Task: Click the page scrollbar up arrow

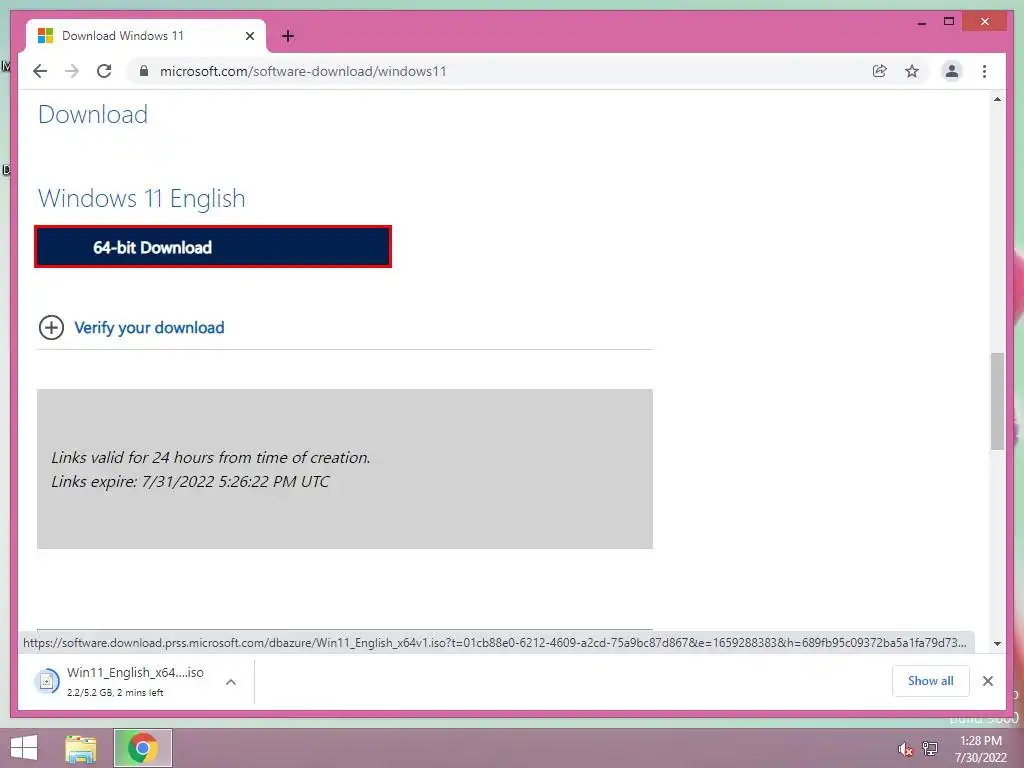Action: [x=997, y=99]
